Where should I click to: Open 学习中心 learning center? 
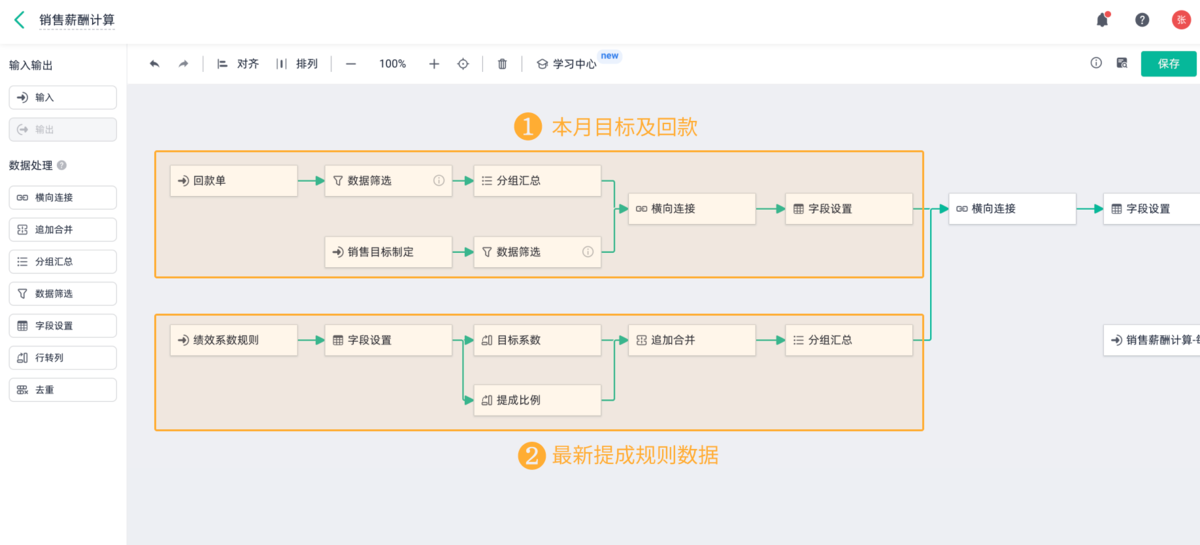[x=567, y=64]
